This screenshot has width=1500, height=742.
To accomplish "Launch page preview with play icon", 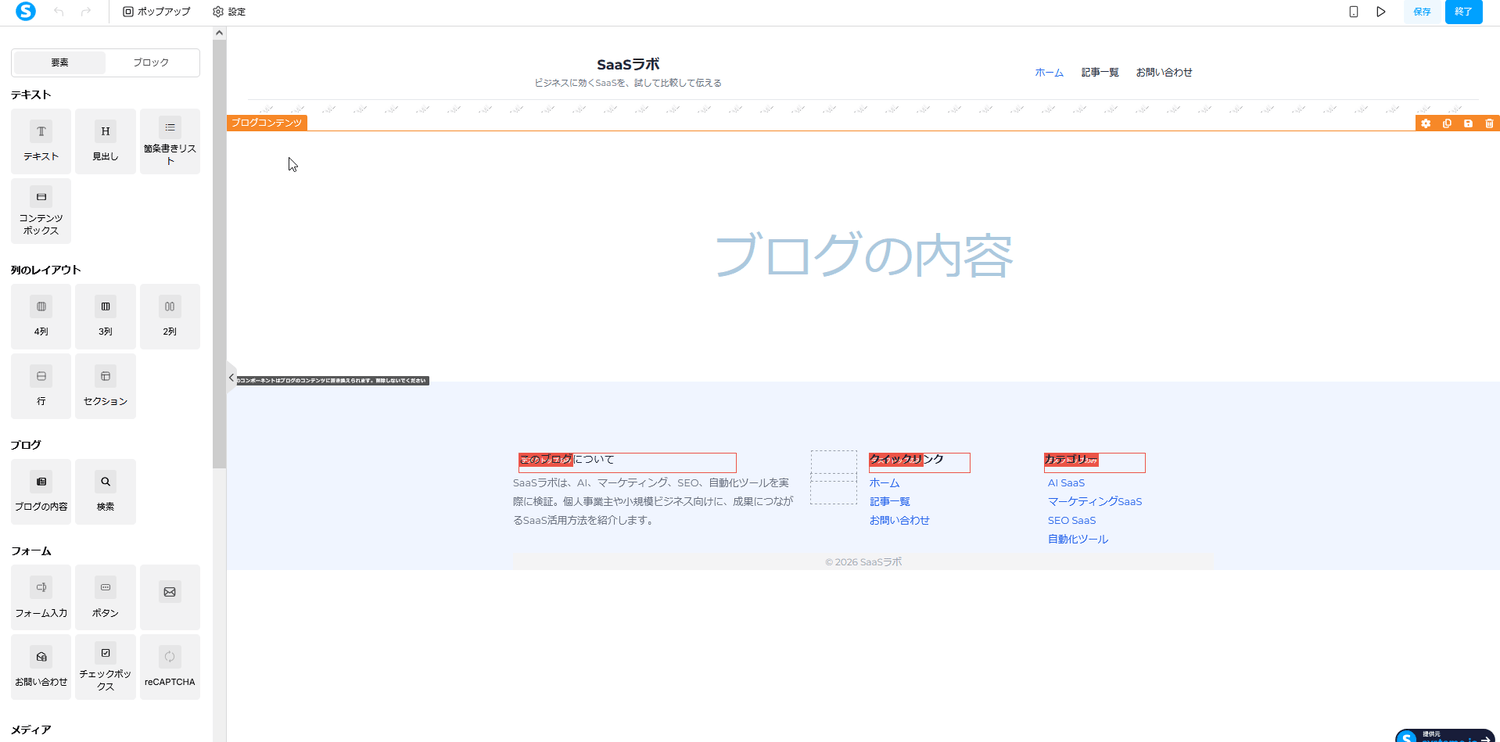I will click(x=1381, y=12).
